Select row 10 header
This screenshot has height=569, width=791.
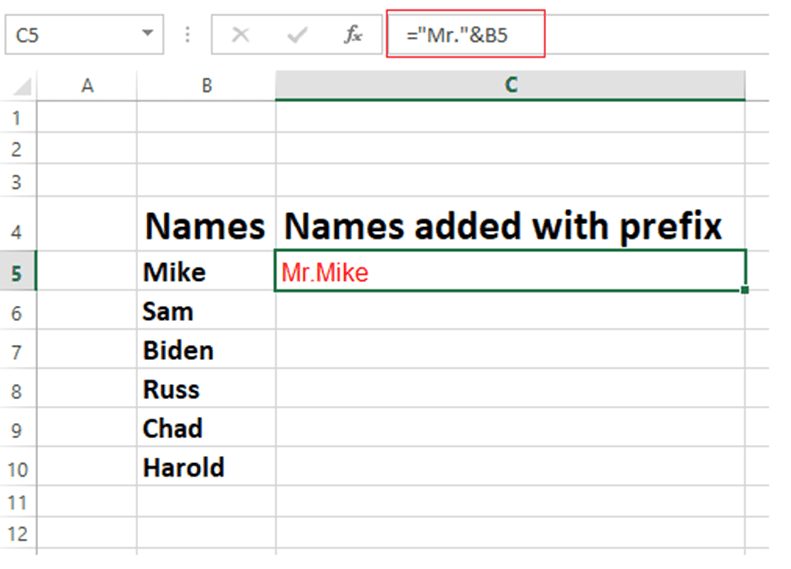[16, 467]
